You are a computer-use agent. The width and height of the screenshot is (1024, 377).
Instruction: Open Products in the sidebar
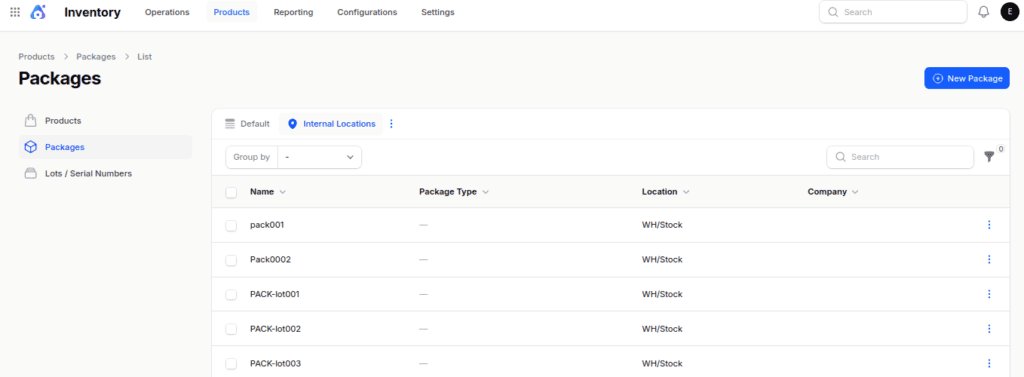(105, 121)
